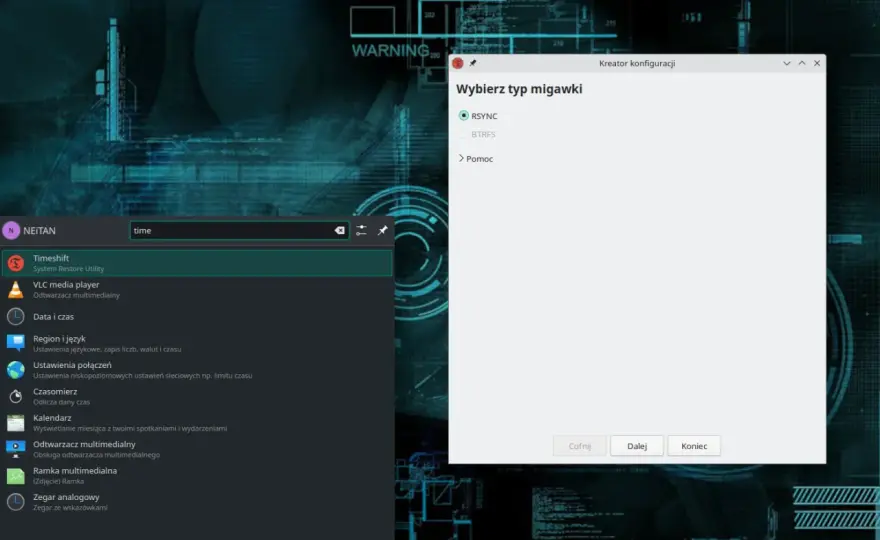This screenshot has width=880, height=540.
Task: Click Data i czas result text
Action: tap(53, 317)
